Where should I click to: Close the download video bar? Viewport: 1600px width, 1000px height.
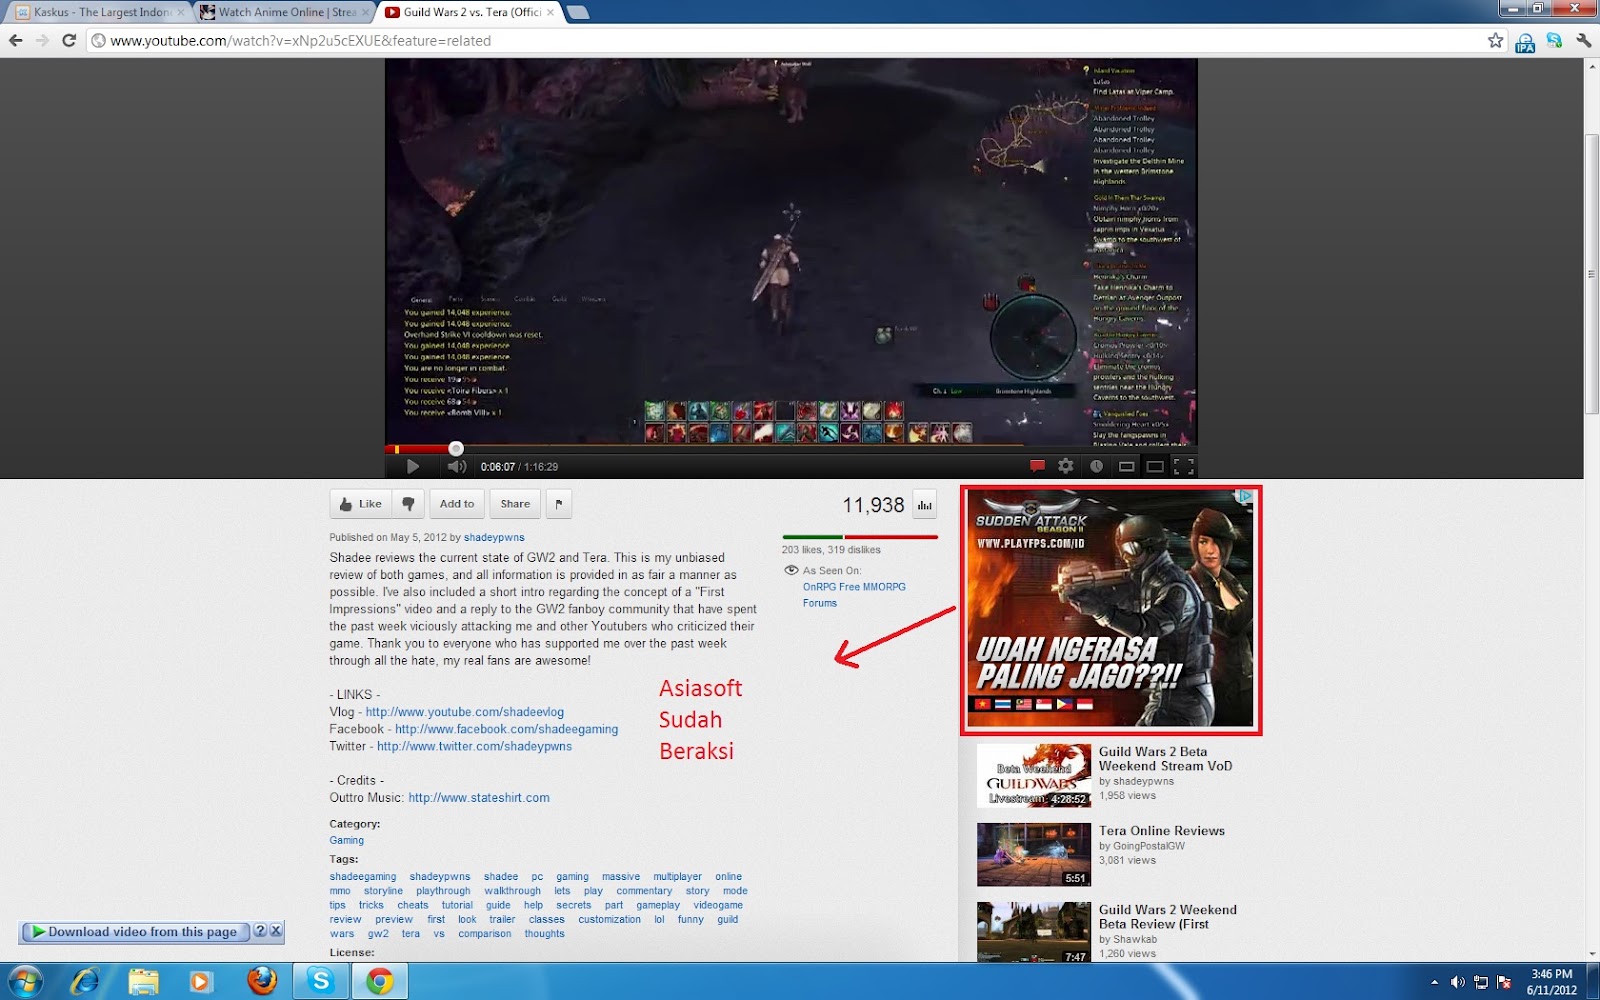point(276,931)
